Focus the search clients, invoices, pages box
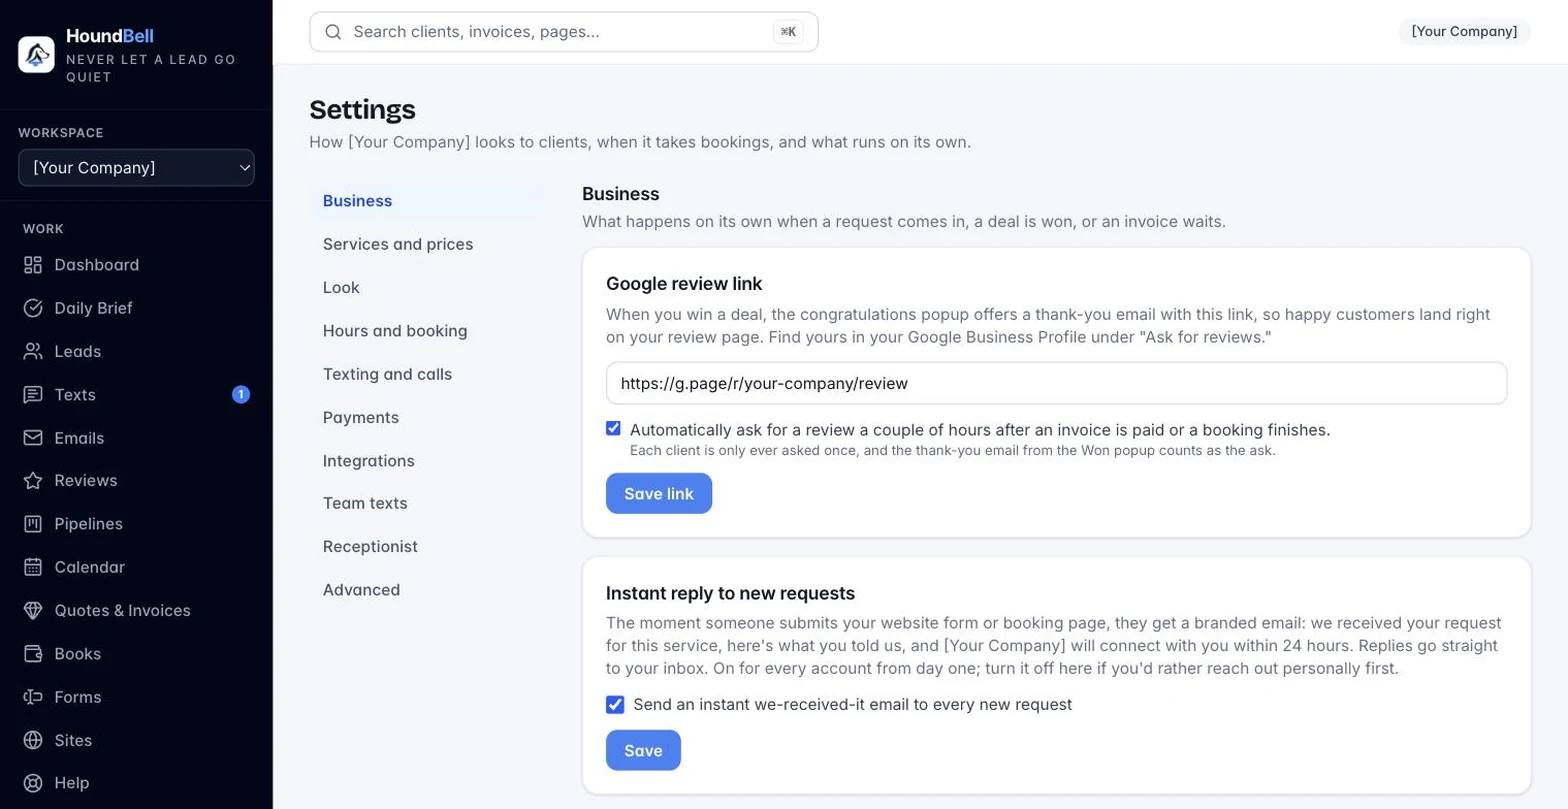 click(x=564, y=32)
